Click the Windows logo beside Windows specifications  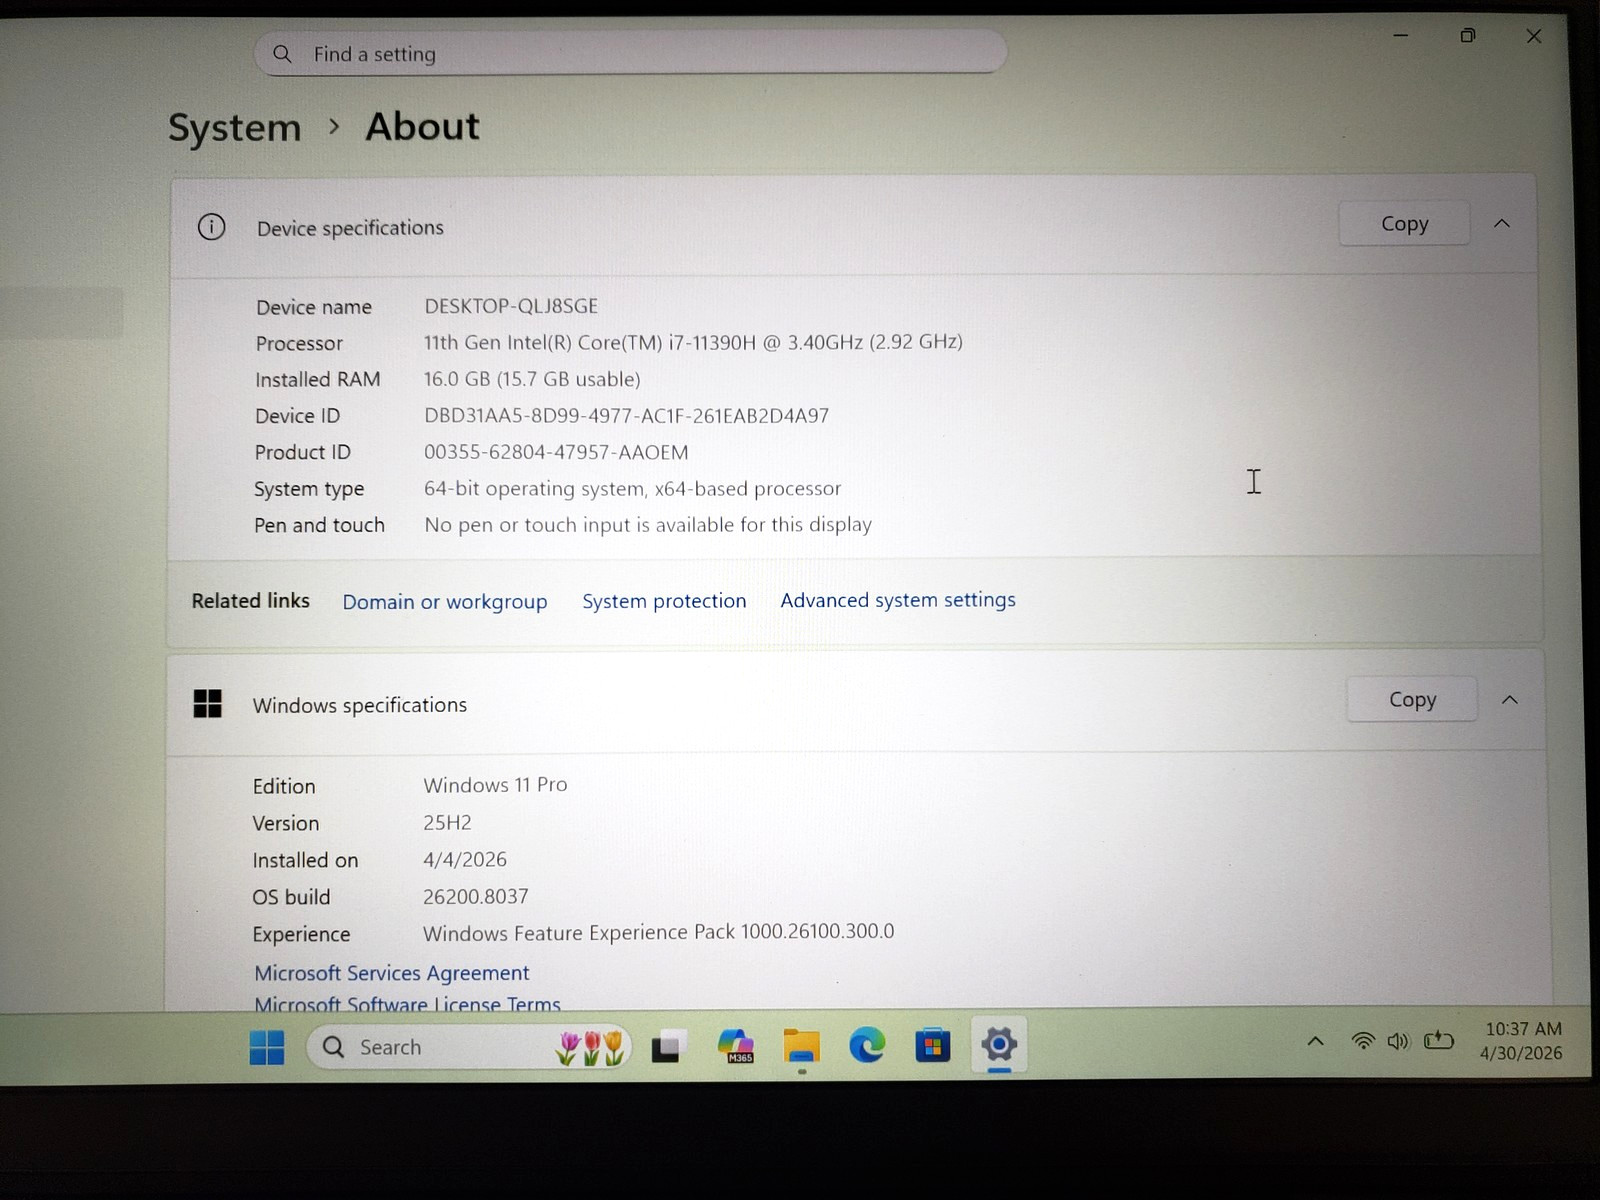click(x=207, y=704)
